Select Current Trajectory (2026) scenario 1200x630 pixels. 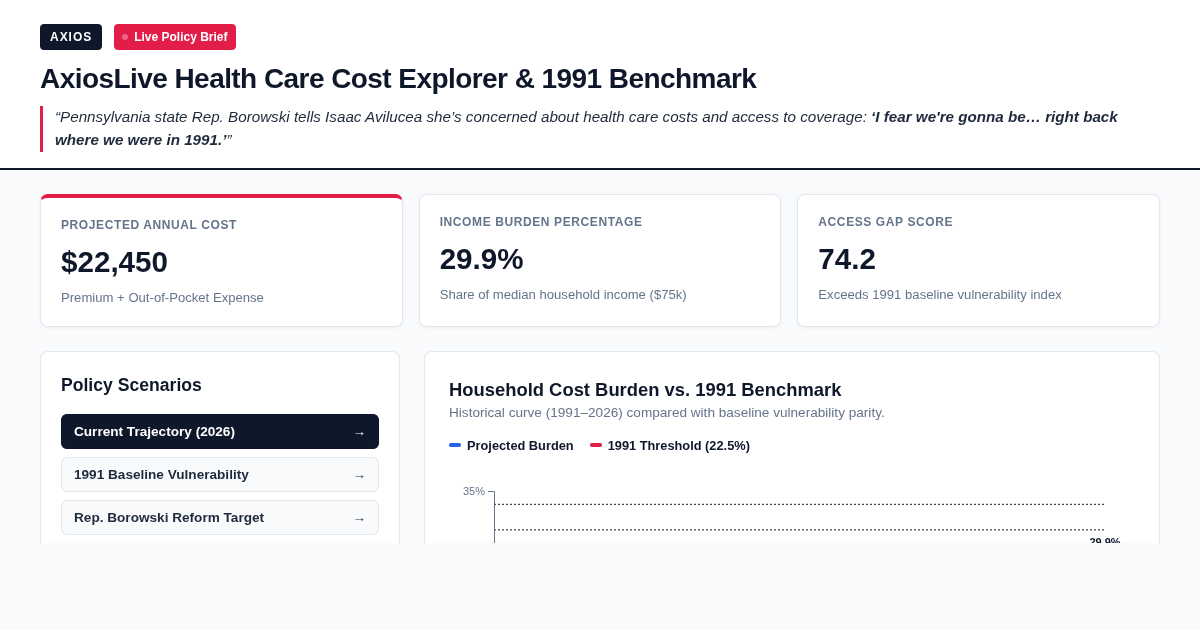coord(220,432)
